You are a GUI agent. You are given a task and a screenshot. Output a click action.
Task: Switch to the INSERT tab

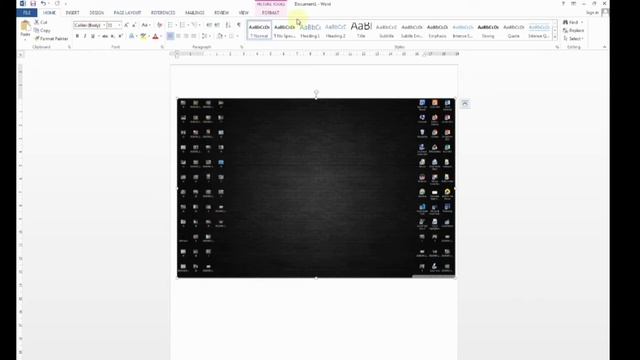coord(72,13)
